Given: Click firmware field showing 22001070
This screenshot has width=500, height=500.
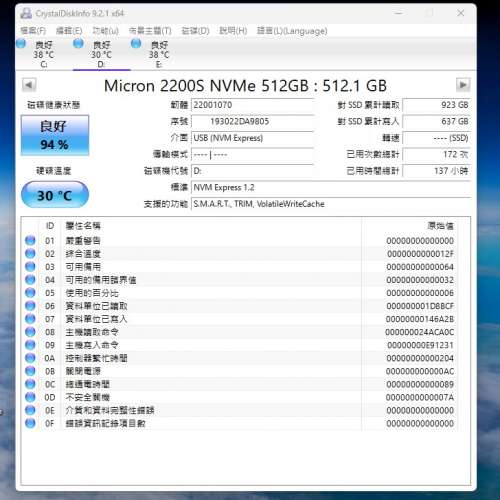Looking at the screenshot, I should click(252, 105).
